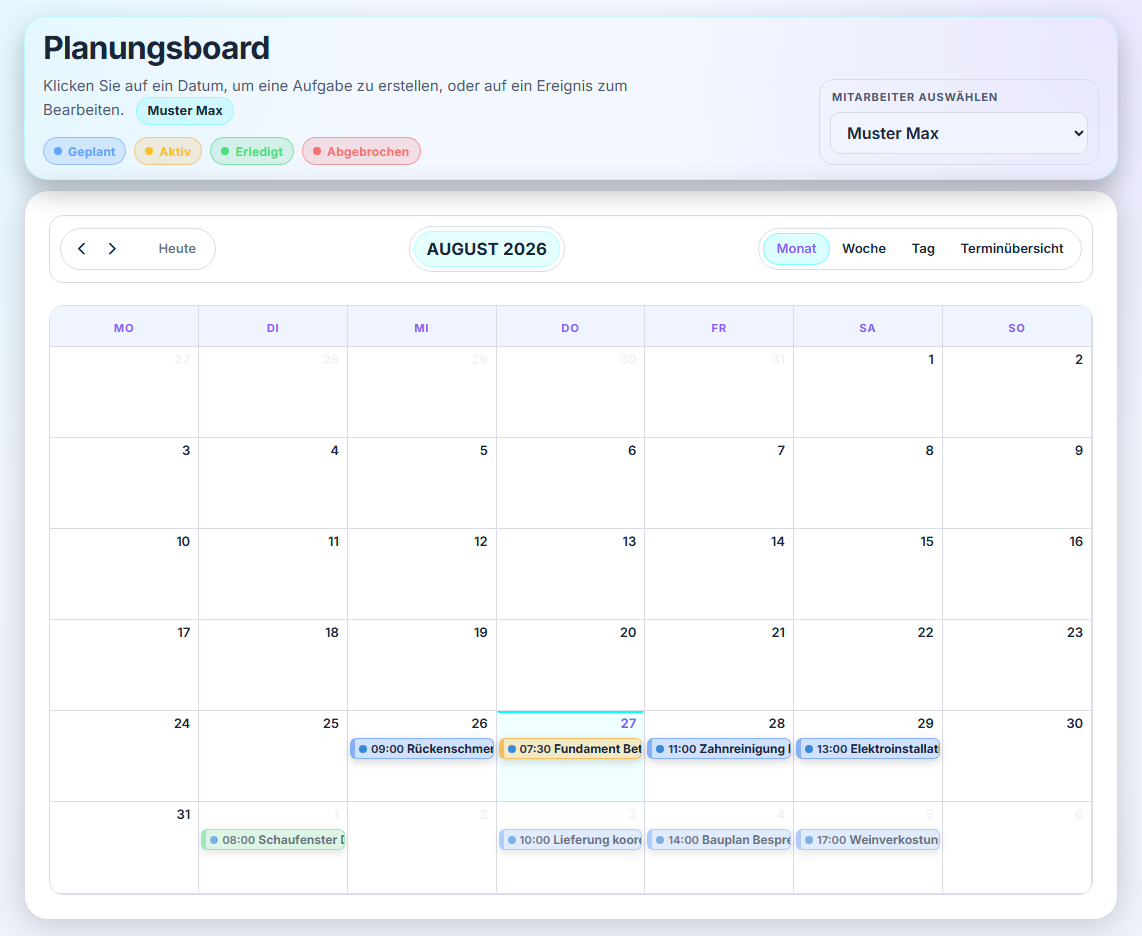Select August 16 date cell
The width and height of the screenshot is (1142, 936).
(x=1017, y=574)
